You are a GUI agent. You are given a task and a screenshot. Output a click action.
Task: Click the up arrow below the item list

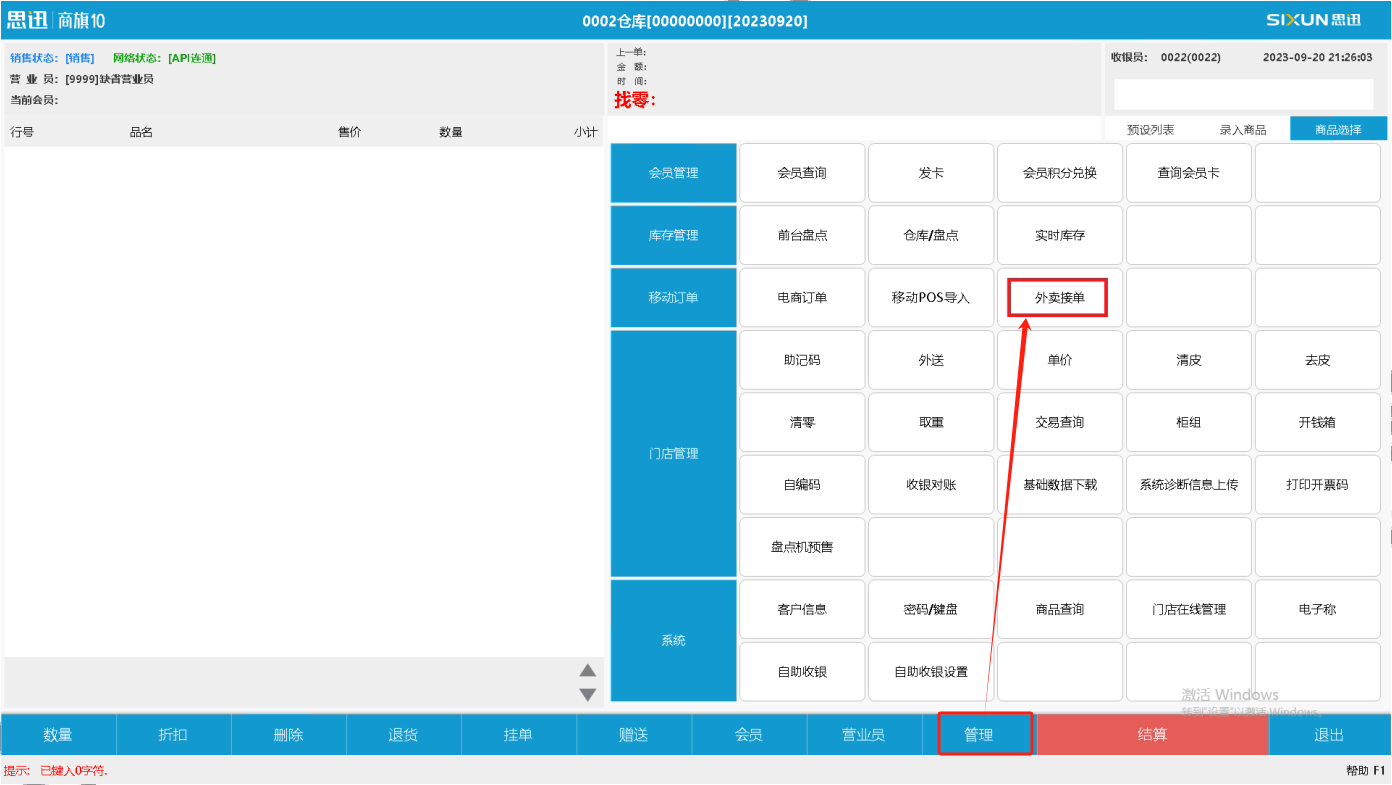click(588, 671)
